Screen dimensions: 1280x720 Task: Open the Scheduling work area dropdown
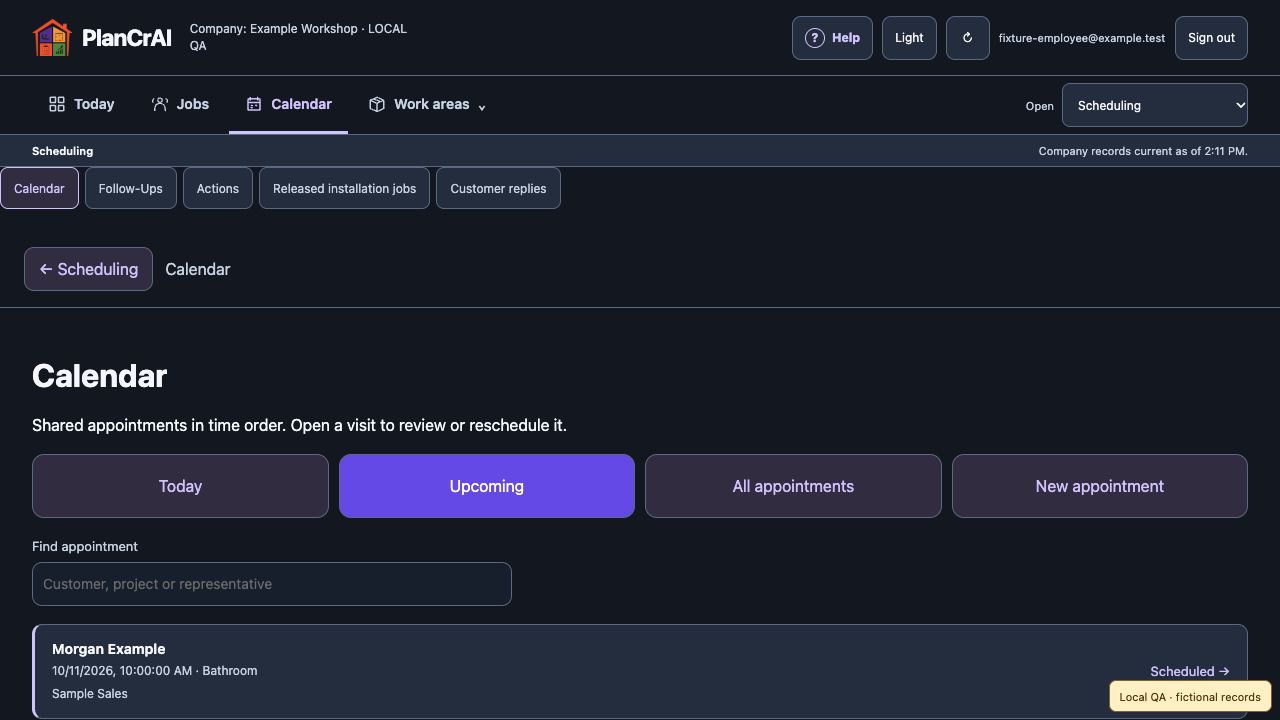[x=1155, y=105]
